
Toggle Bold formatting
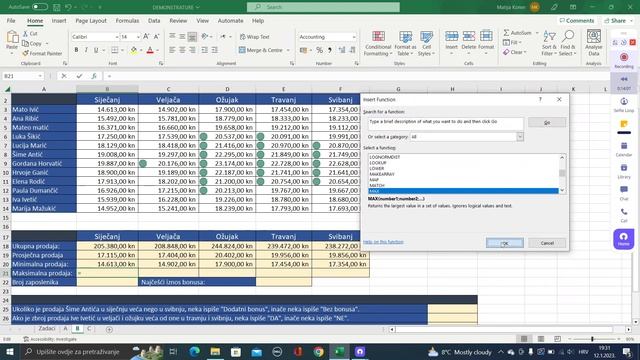[76, 50]
